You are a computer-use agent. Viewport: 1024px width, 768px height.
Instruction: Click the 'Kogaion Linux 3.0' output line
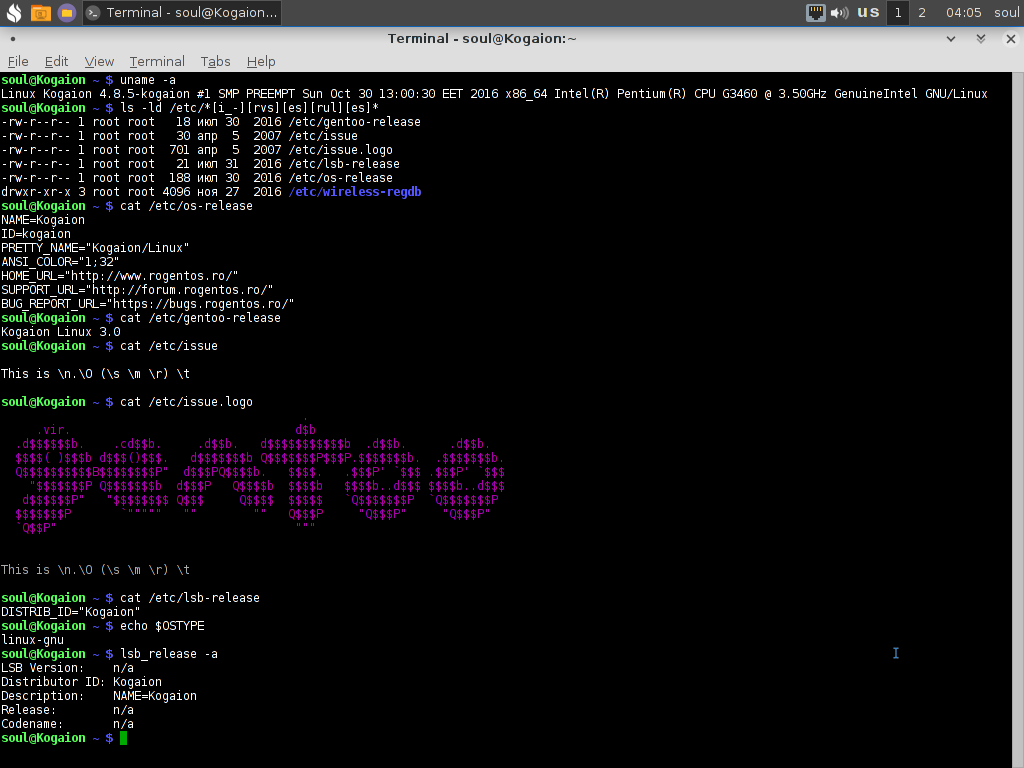[x=61, y=332]
